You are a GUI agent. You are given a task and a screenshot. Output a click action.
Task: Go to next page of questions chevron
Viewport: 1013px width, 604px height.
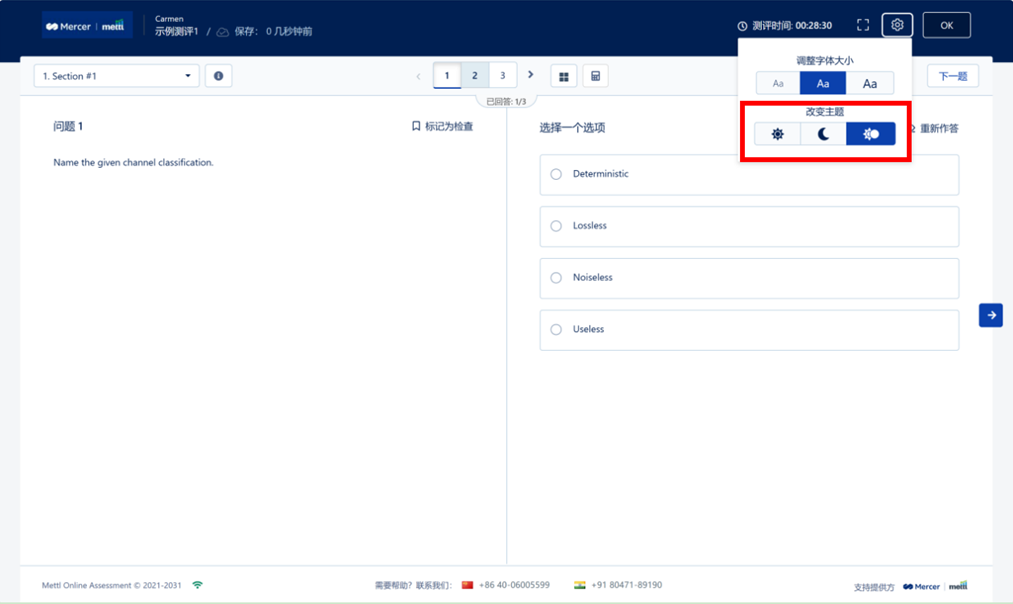[x=531, y=75]
